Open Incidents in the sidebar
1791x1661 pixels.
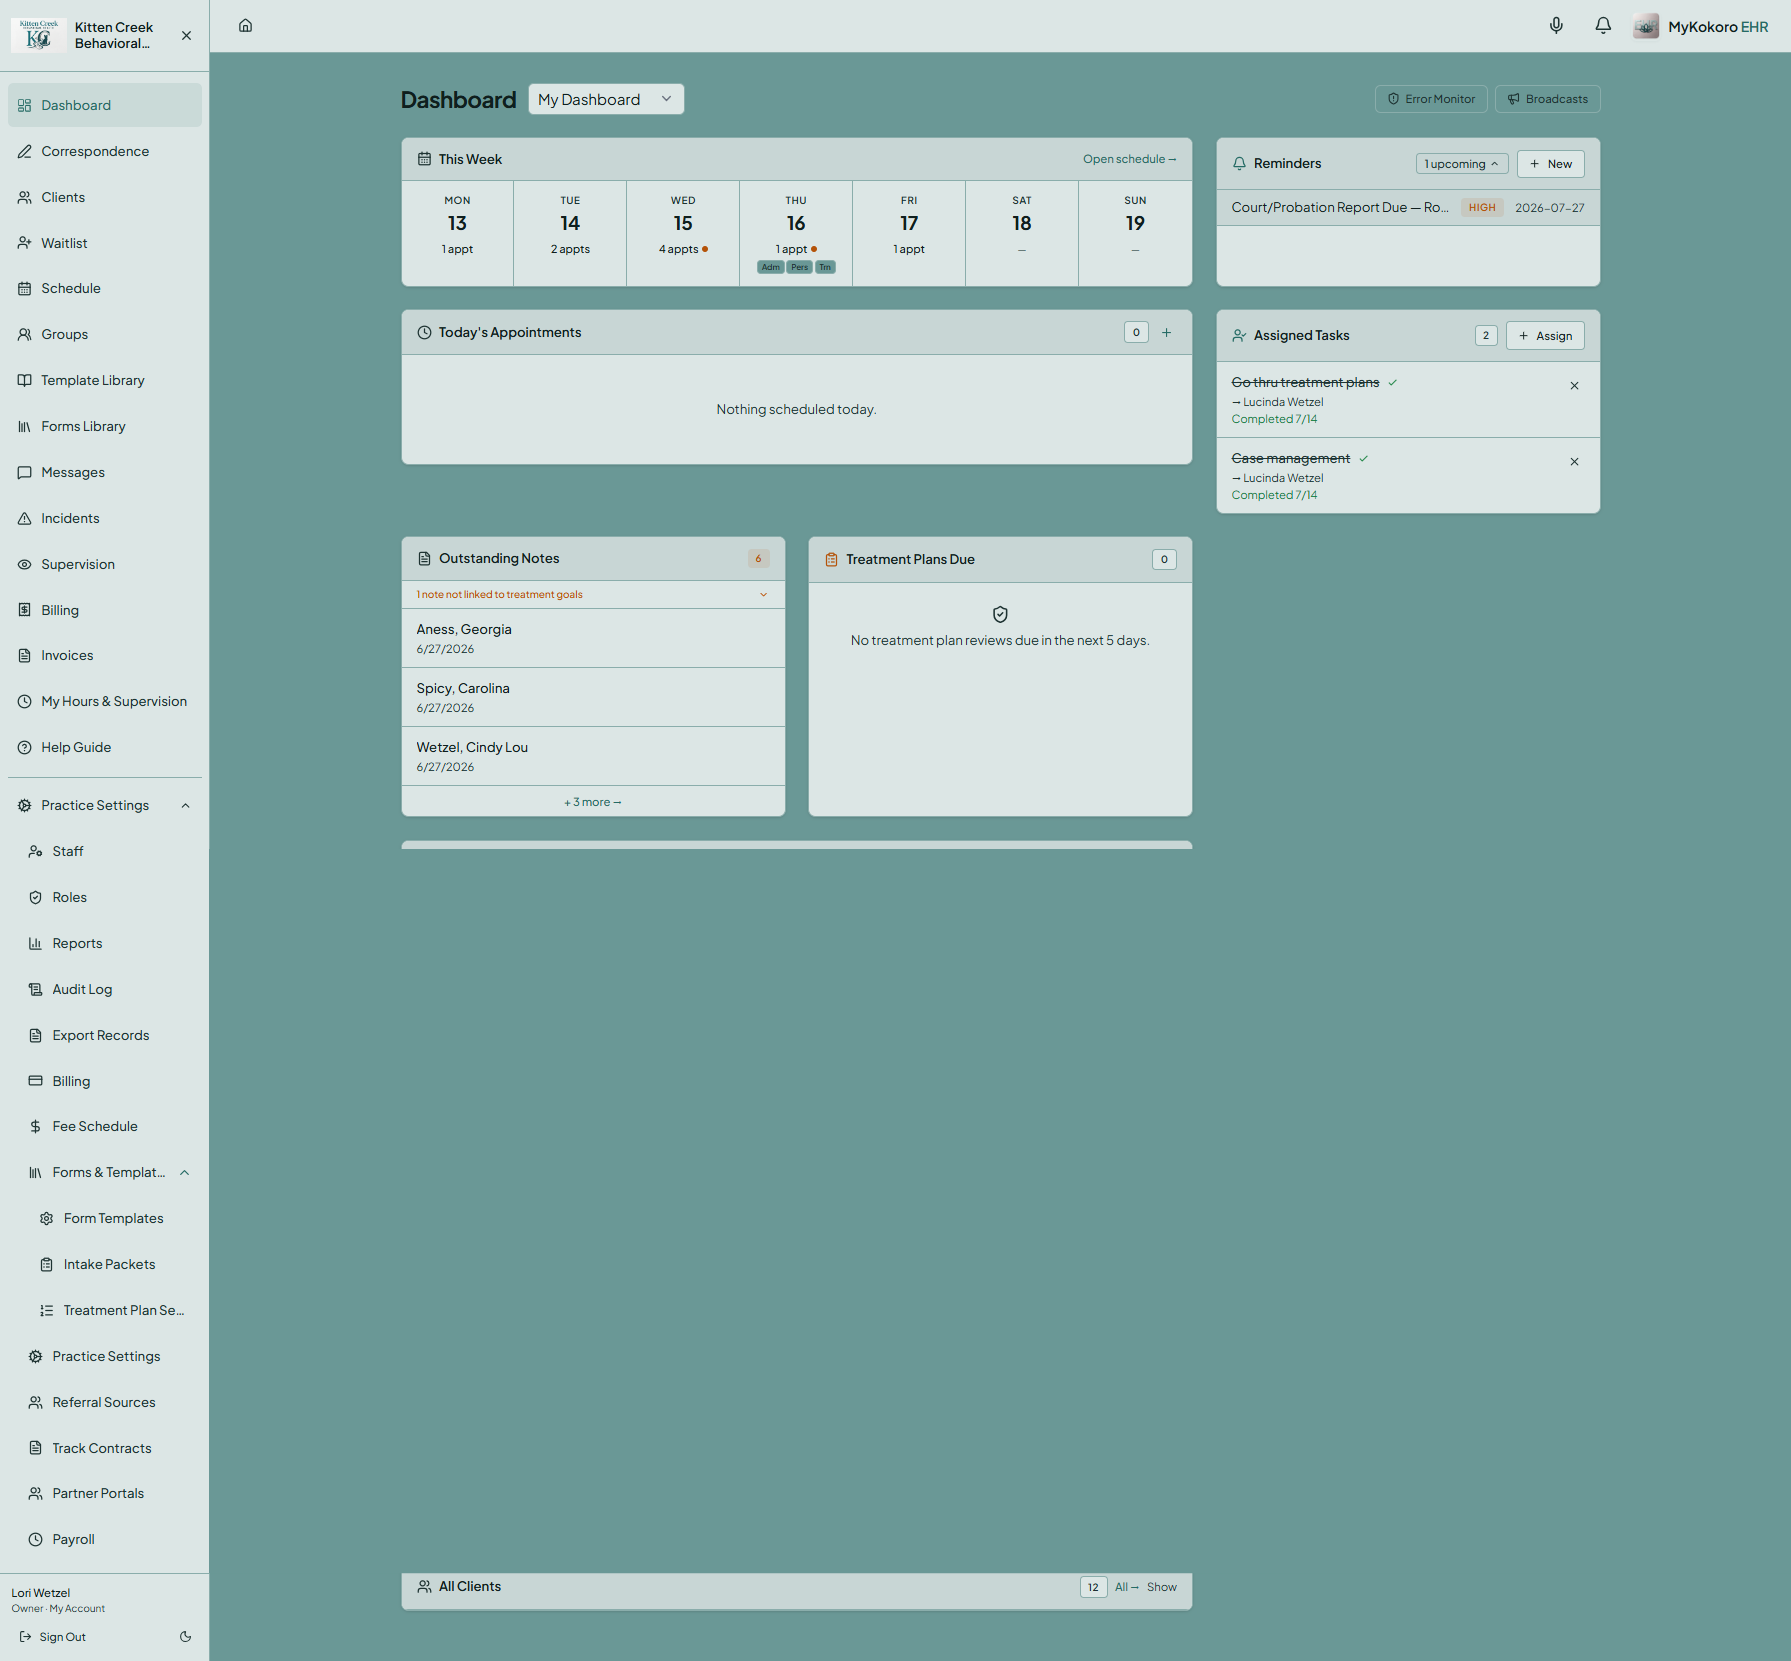click(x=105, y=518)
